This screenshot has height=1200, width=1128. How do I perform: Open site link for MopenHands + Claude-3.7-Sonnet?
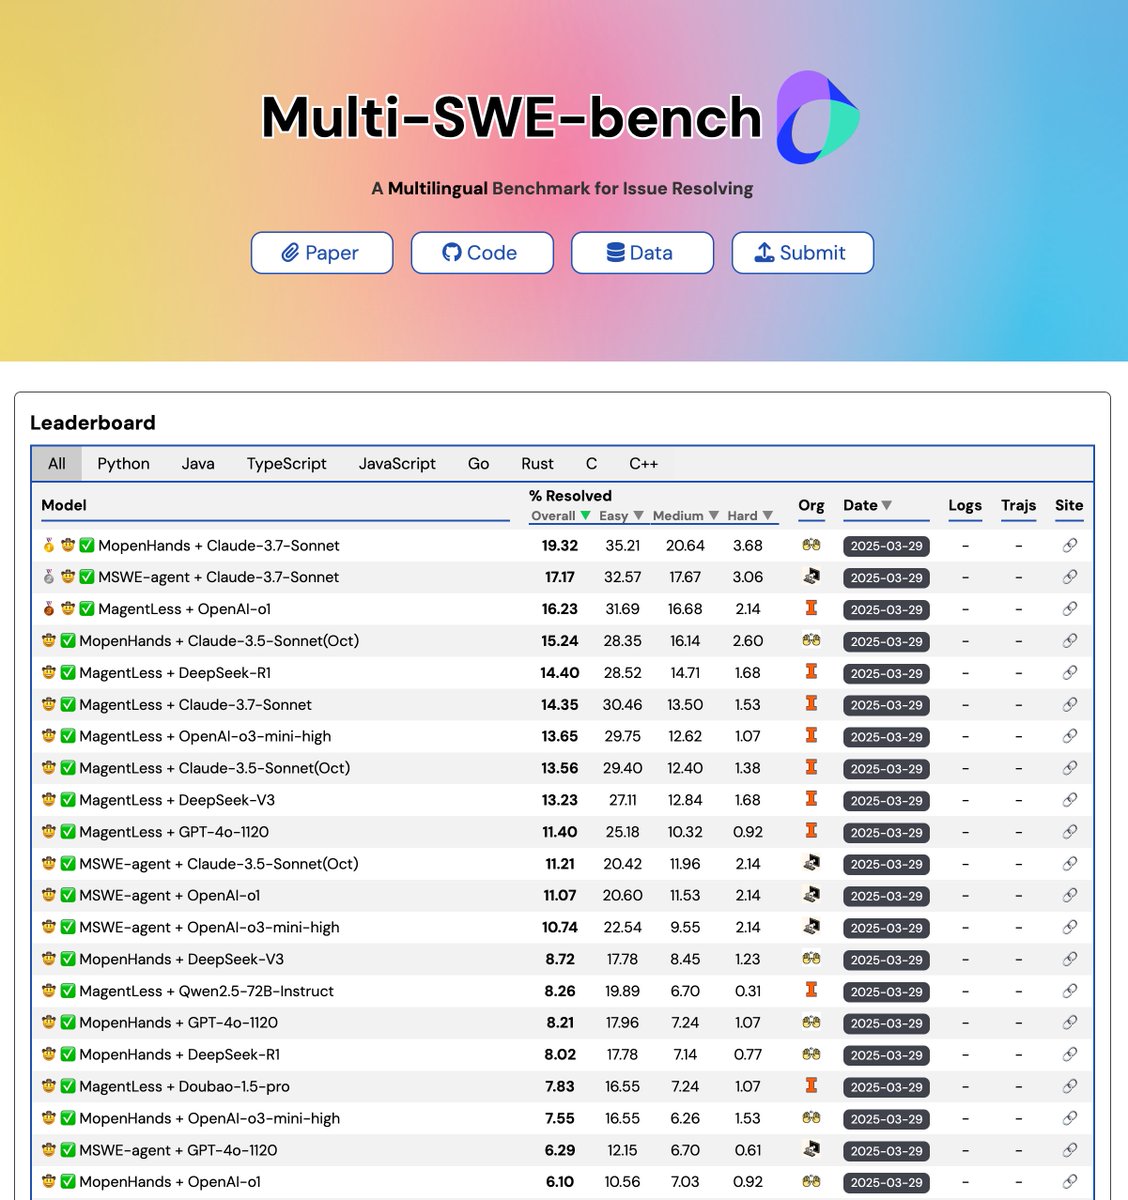tap(1070, 545)
